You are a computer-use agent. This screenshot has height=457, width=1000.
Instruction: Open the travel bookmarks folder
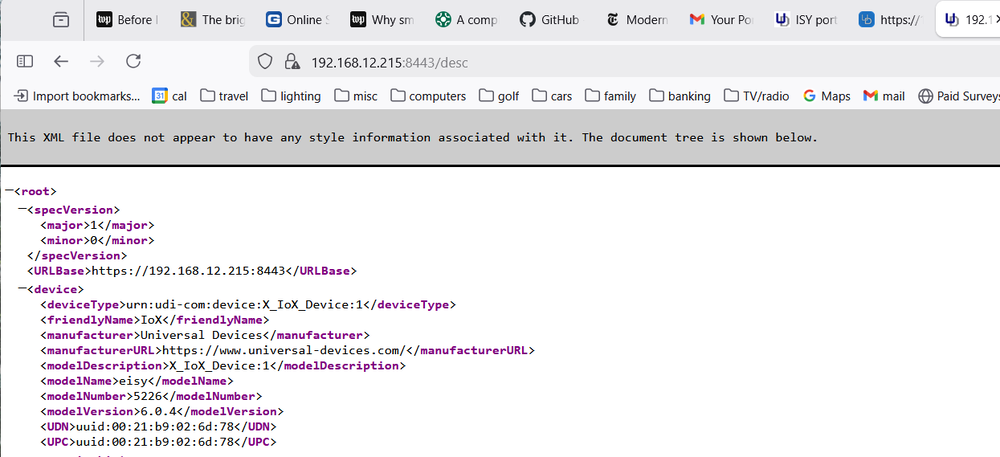pyautogui.click(x=224, y=96)
